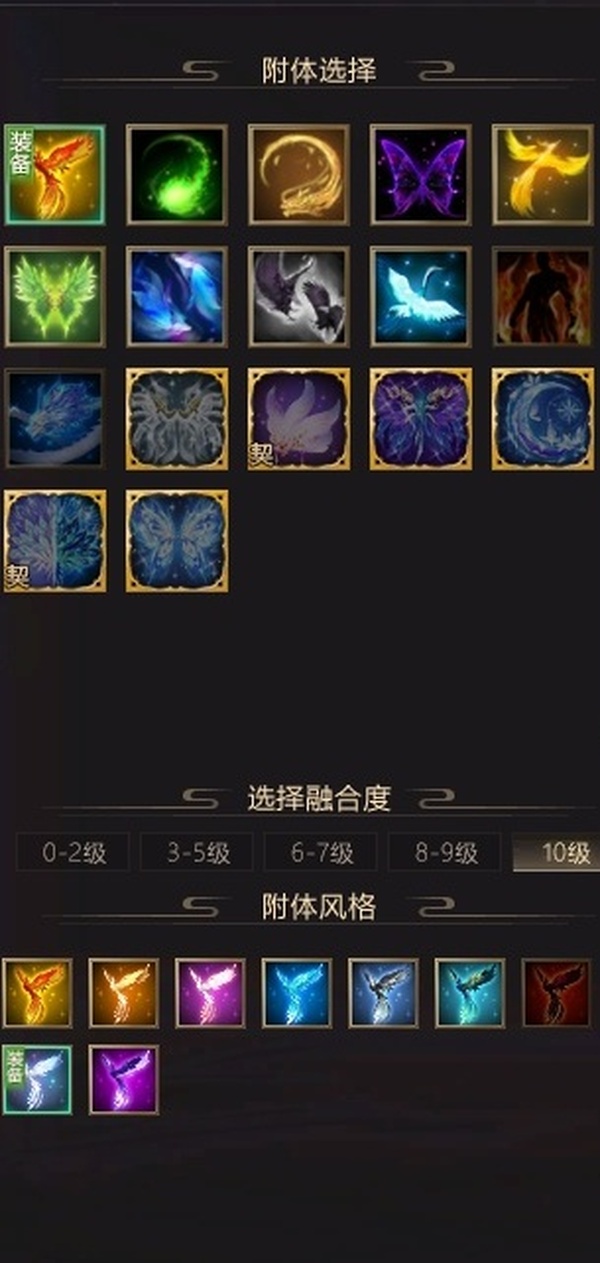This screenshot has height=1263, width=600.
Task: Select the equipped orange phoenix attachment icon
Action: click(x=55, y=174)
